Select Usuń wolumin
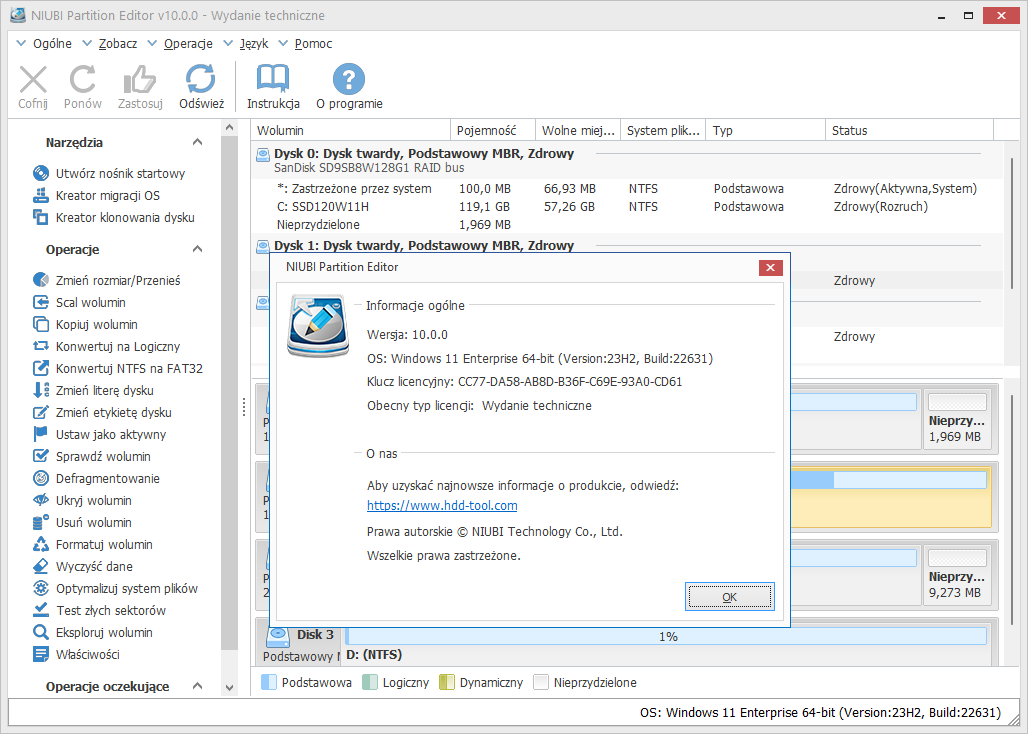 [82, 523]
